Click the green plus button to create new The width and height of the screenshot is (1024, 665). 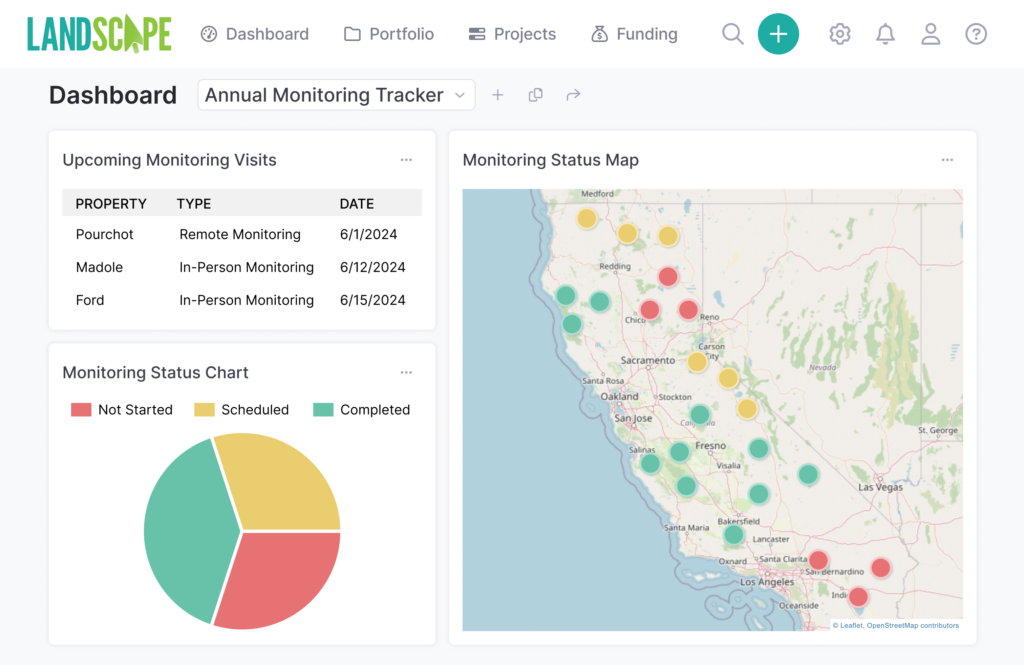tap(778, 33)
